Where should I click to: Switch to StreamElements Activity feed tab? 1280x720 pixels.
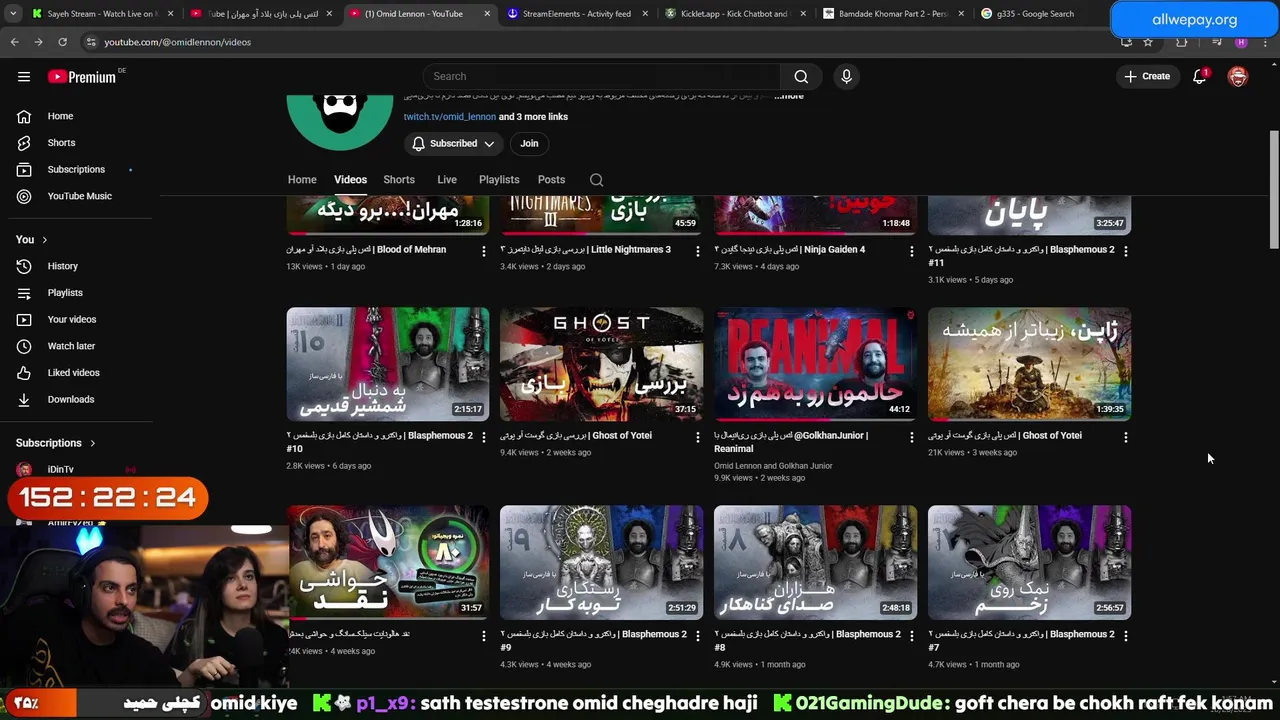pos(577,14)
